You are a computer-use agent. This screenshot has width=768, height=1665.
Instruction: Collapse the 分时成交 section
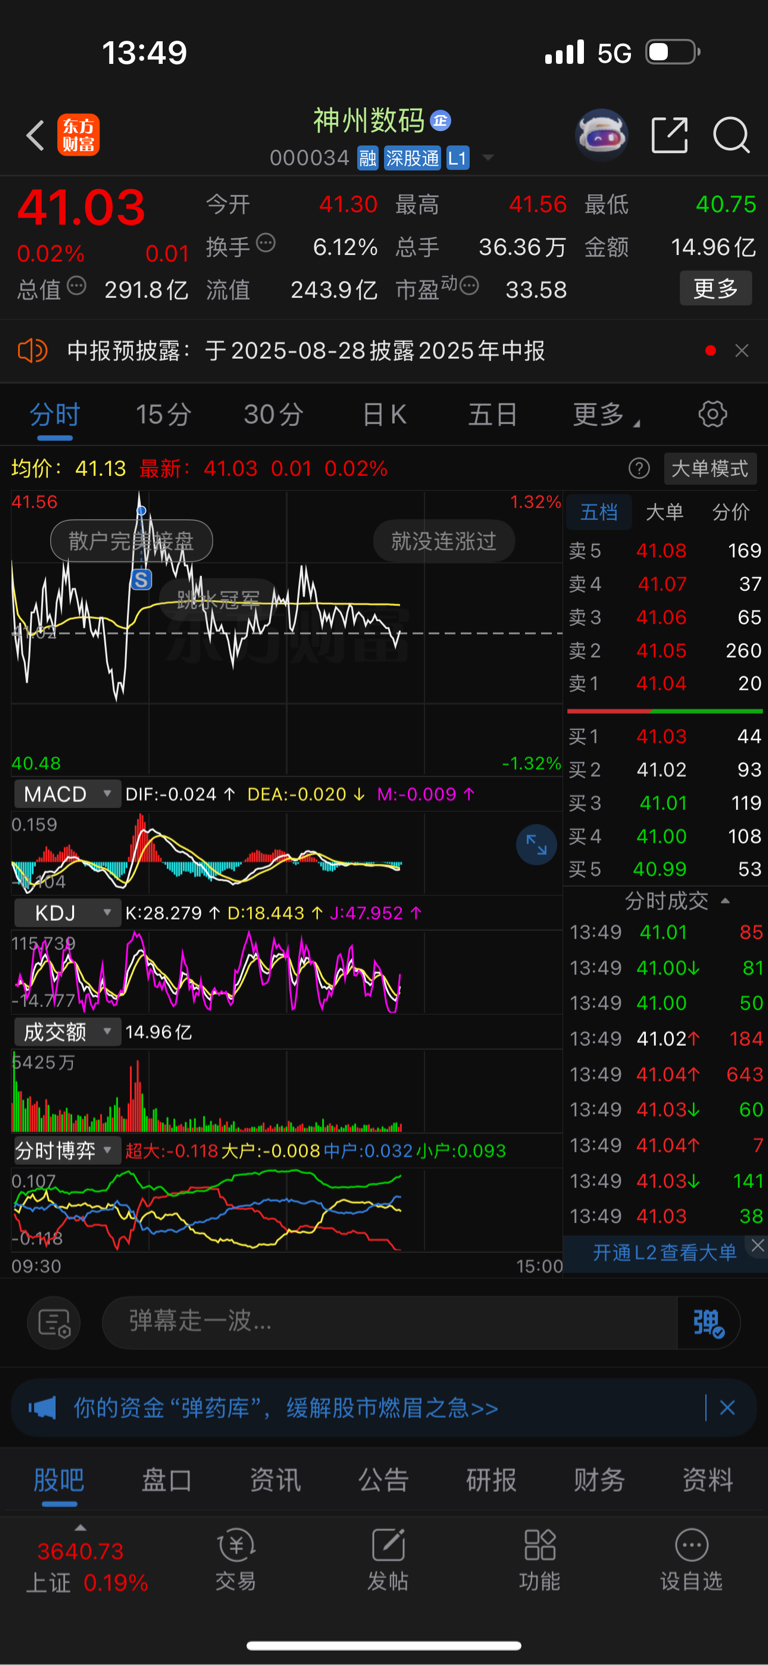[725, 901]
